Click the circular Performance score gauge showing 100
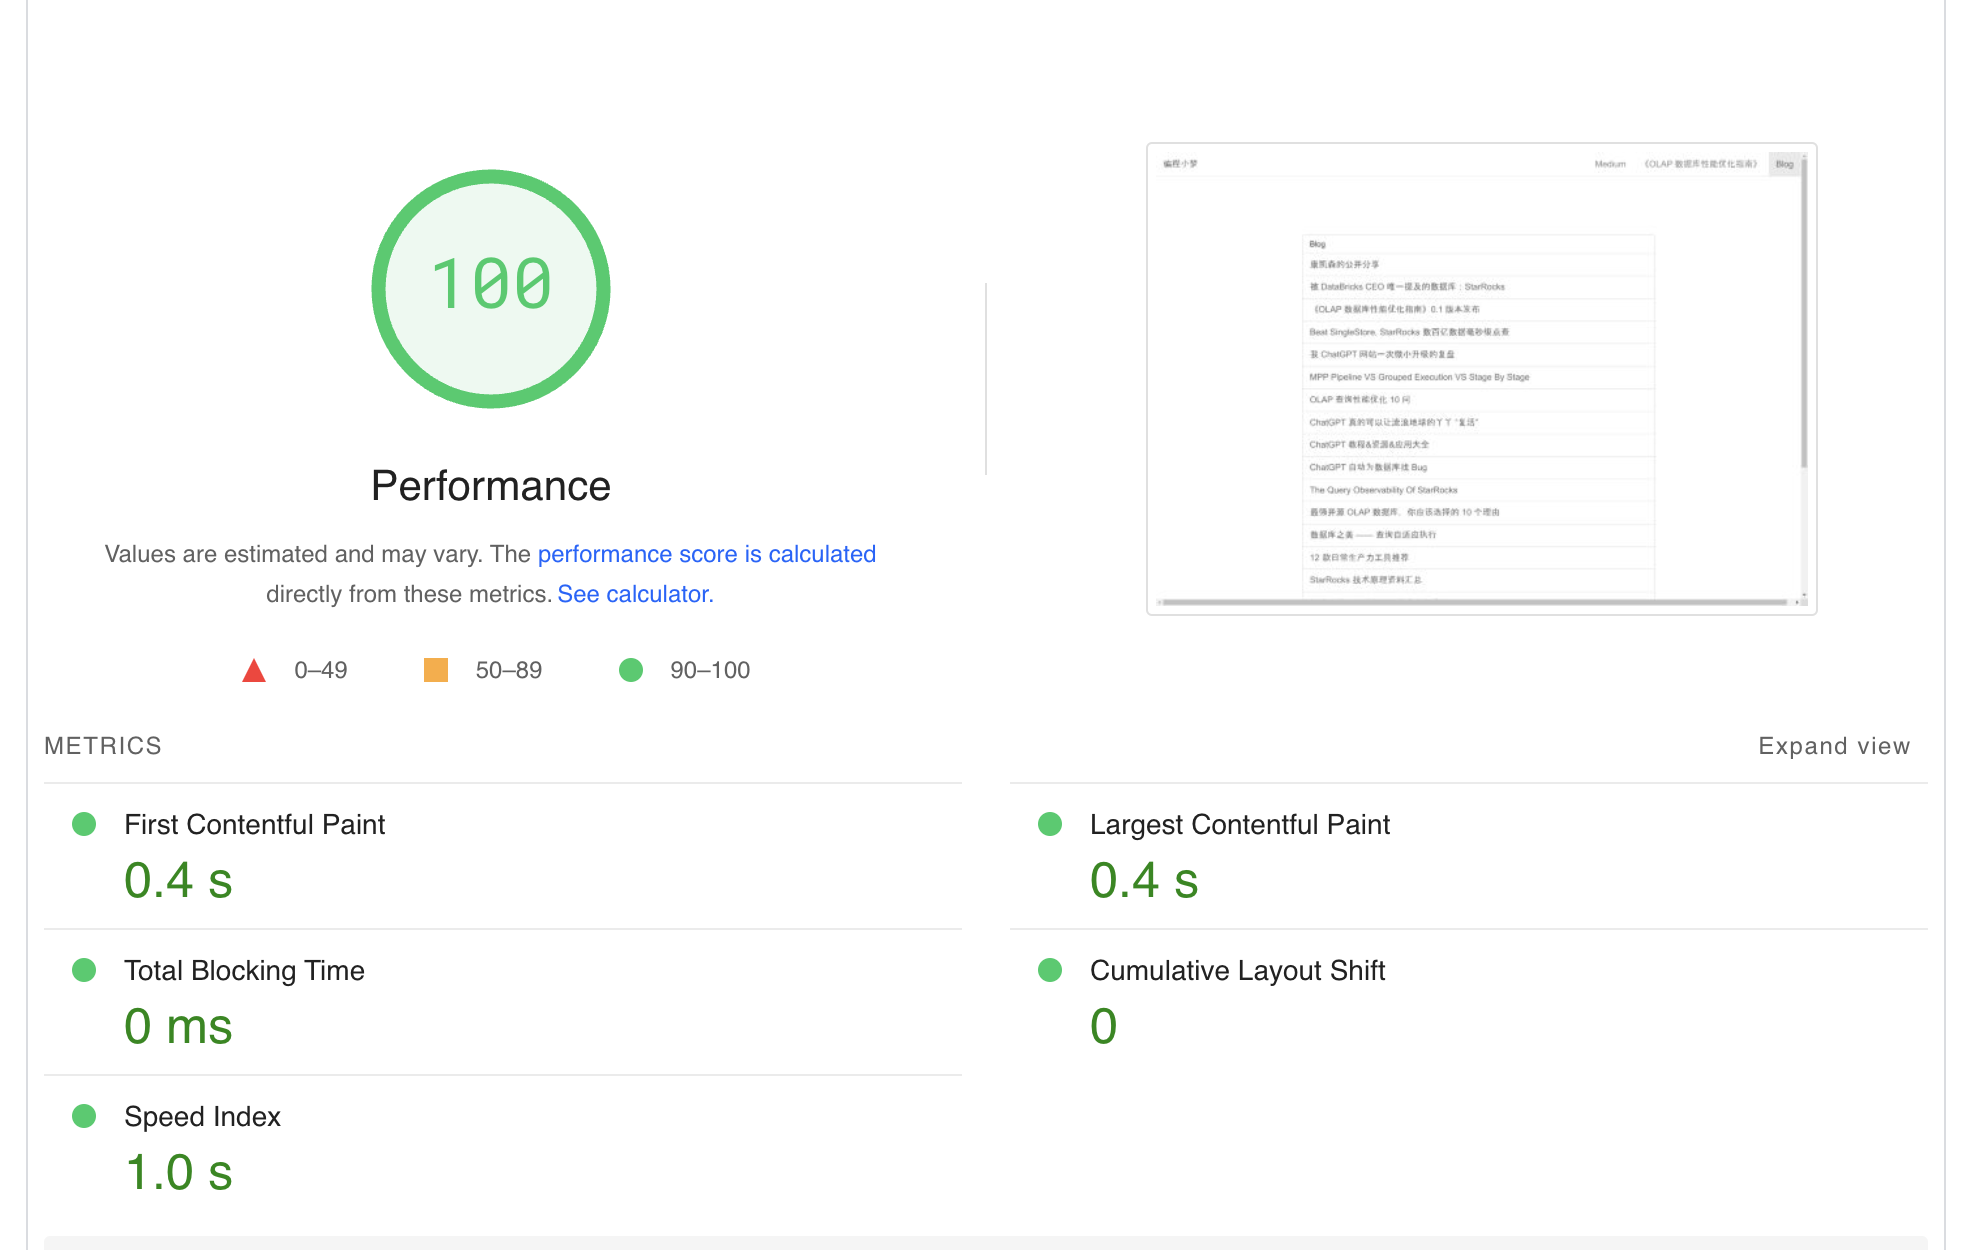 pyautogui.click(x=491, y=288)
